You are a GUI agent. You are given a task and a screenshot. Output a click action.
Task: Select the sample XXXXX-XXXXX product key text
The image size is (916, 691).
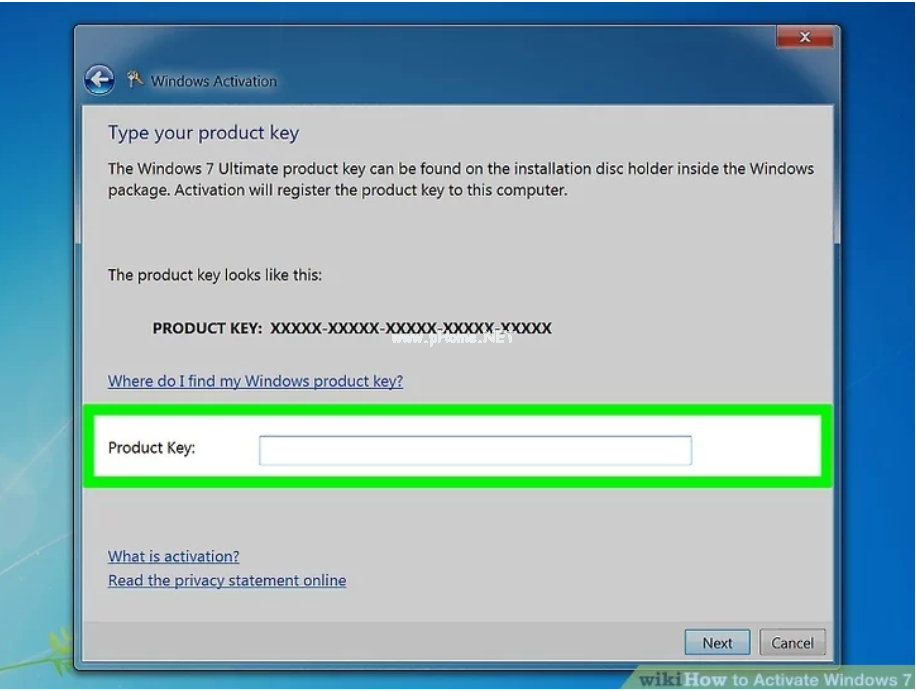pyautogui.click(x=411, y=328)
